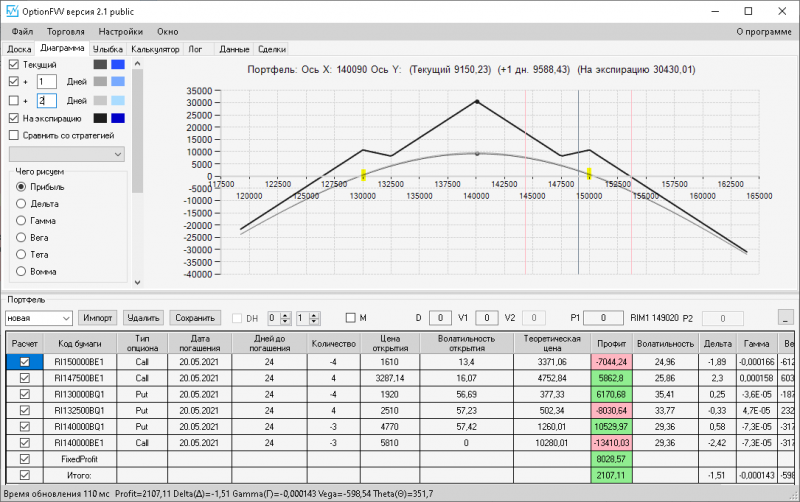Switch to the Доска tab

pyautogui.click(x=19, y=49)
